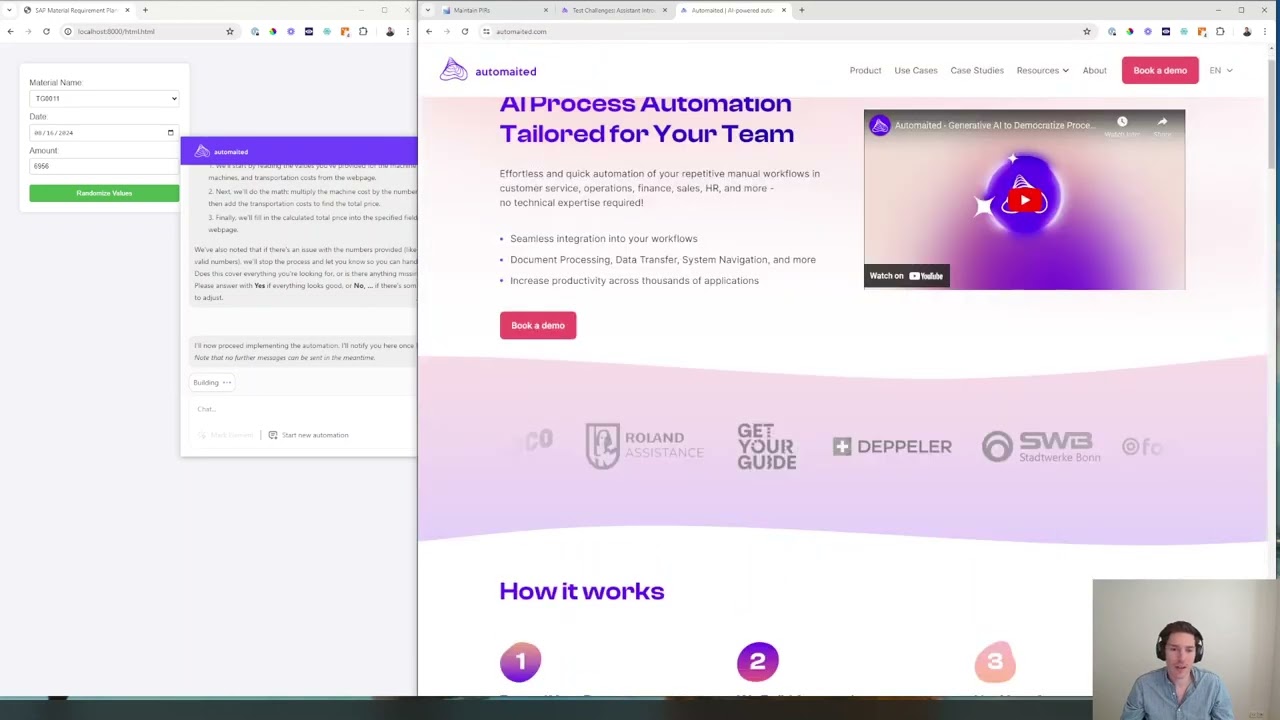Click Start new automation chat icon
This screenshot has height=720, width=1280.
click(272, 435)
